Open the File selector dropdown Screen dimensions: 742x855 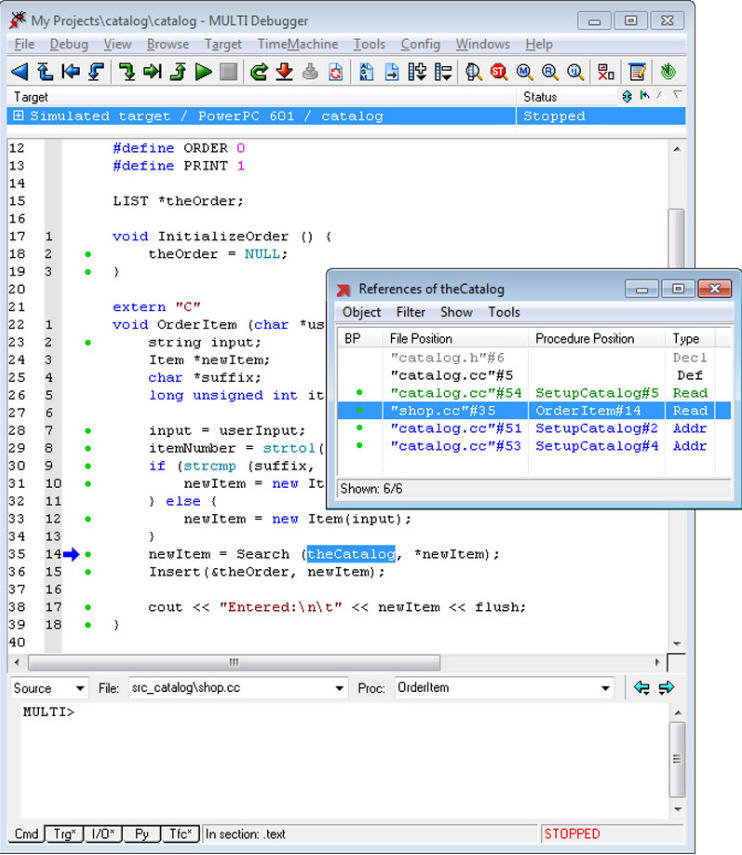pos(238,688)
